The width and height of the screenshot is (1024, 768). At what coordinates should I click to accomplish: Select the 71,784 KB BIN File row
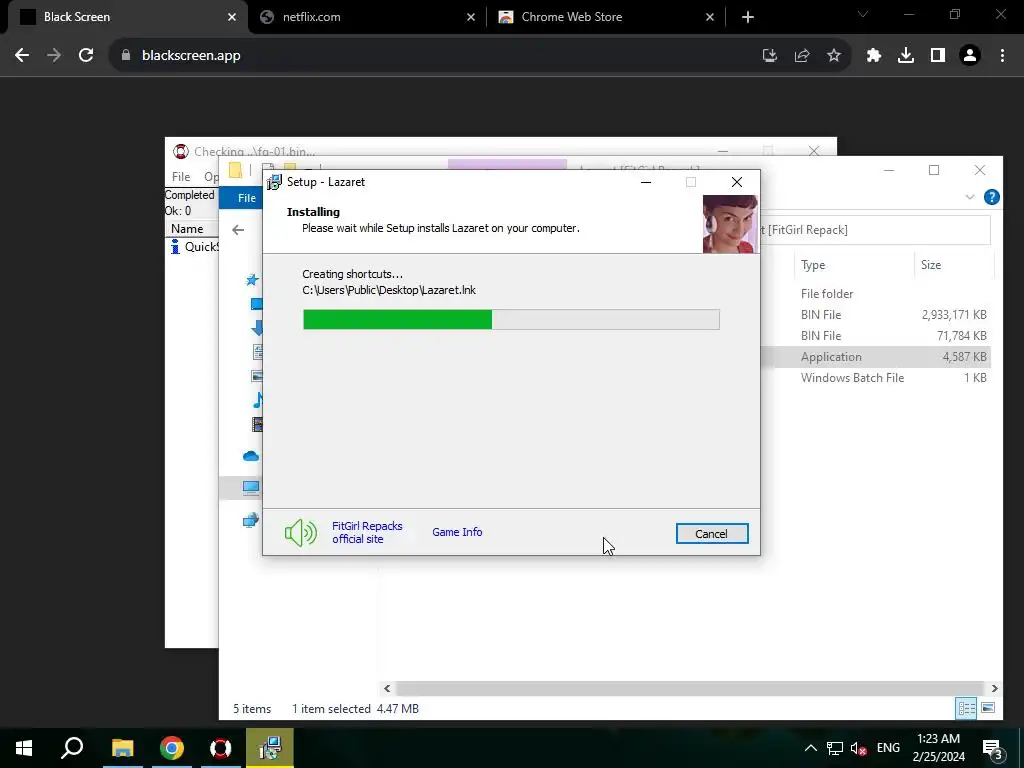pyautogui.click(x=875, y=336)
